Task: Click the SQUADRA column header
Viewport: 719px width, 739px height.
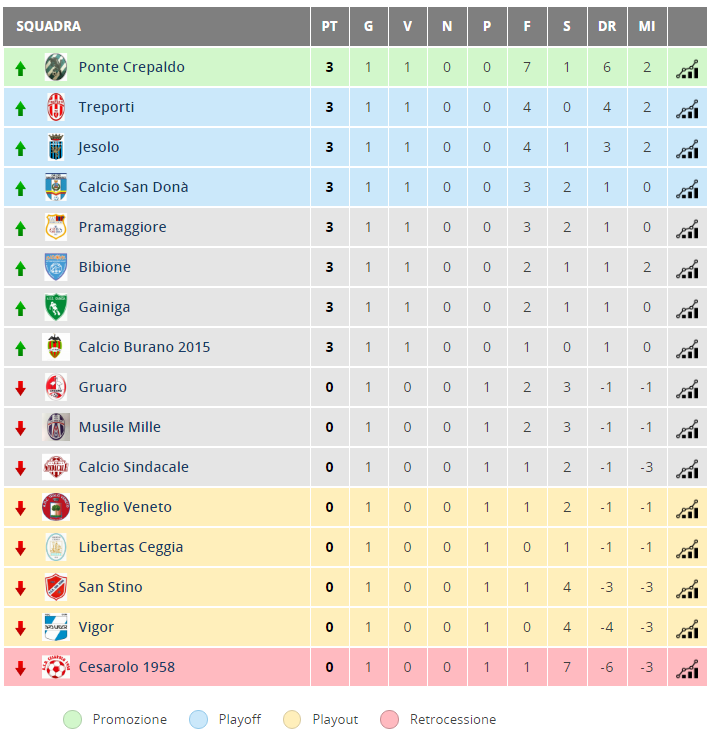Action: point(49,26)
